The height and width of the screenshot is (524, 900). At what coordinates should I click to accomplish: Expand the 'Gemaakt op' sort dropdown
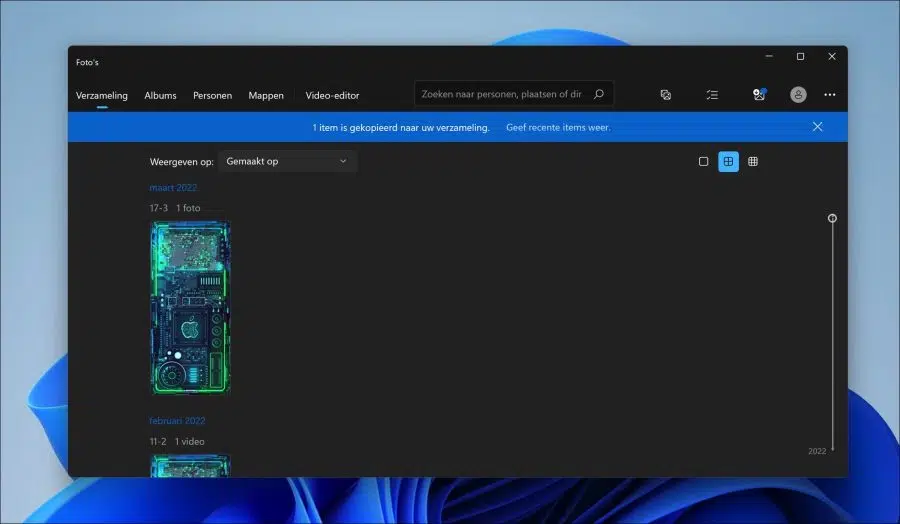[287, 161]
